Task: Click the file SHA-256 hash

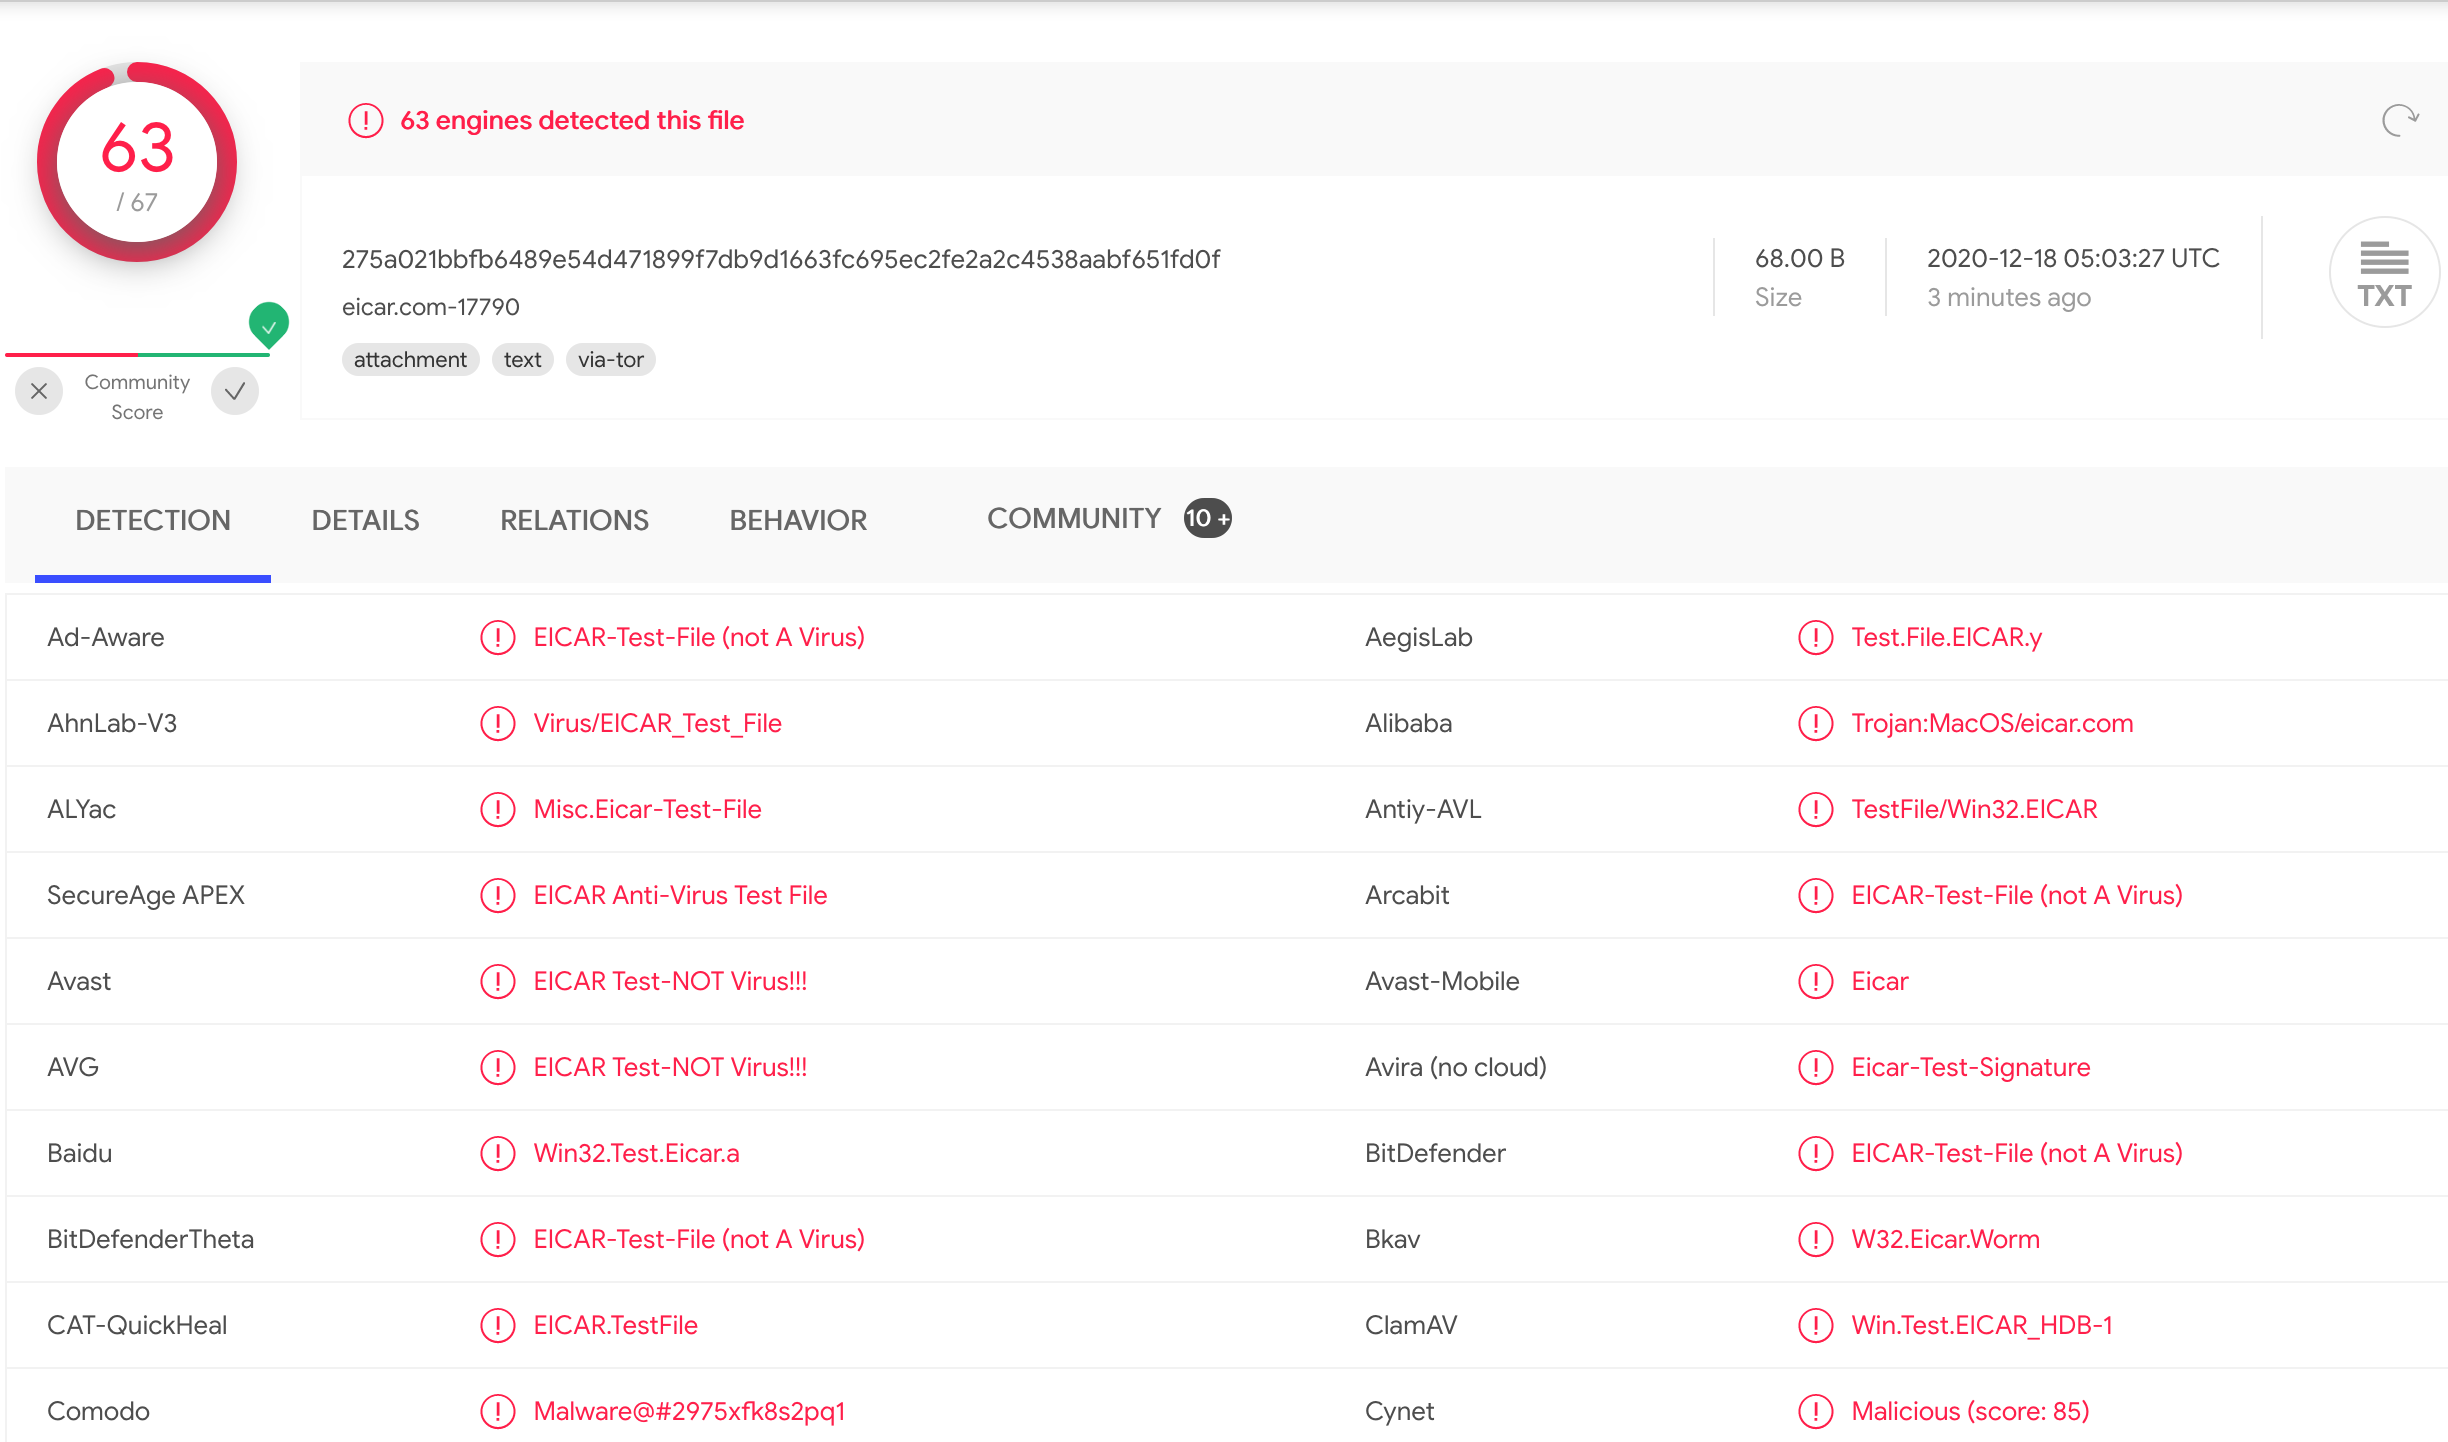Action: click(x=781, y=259)
